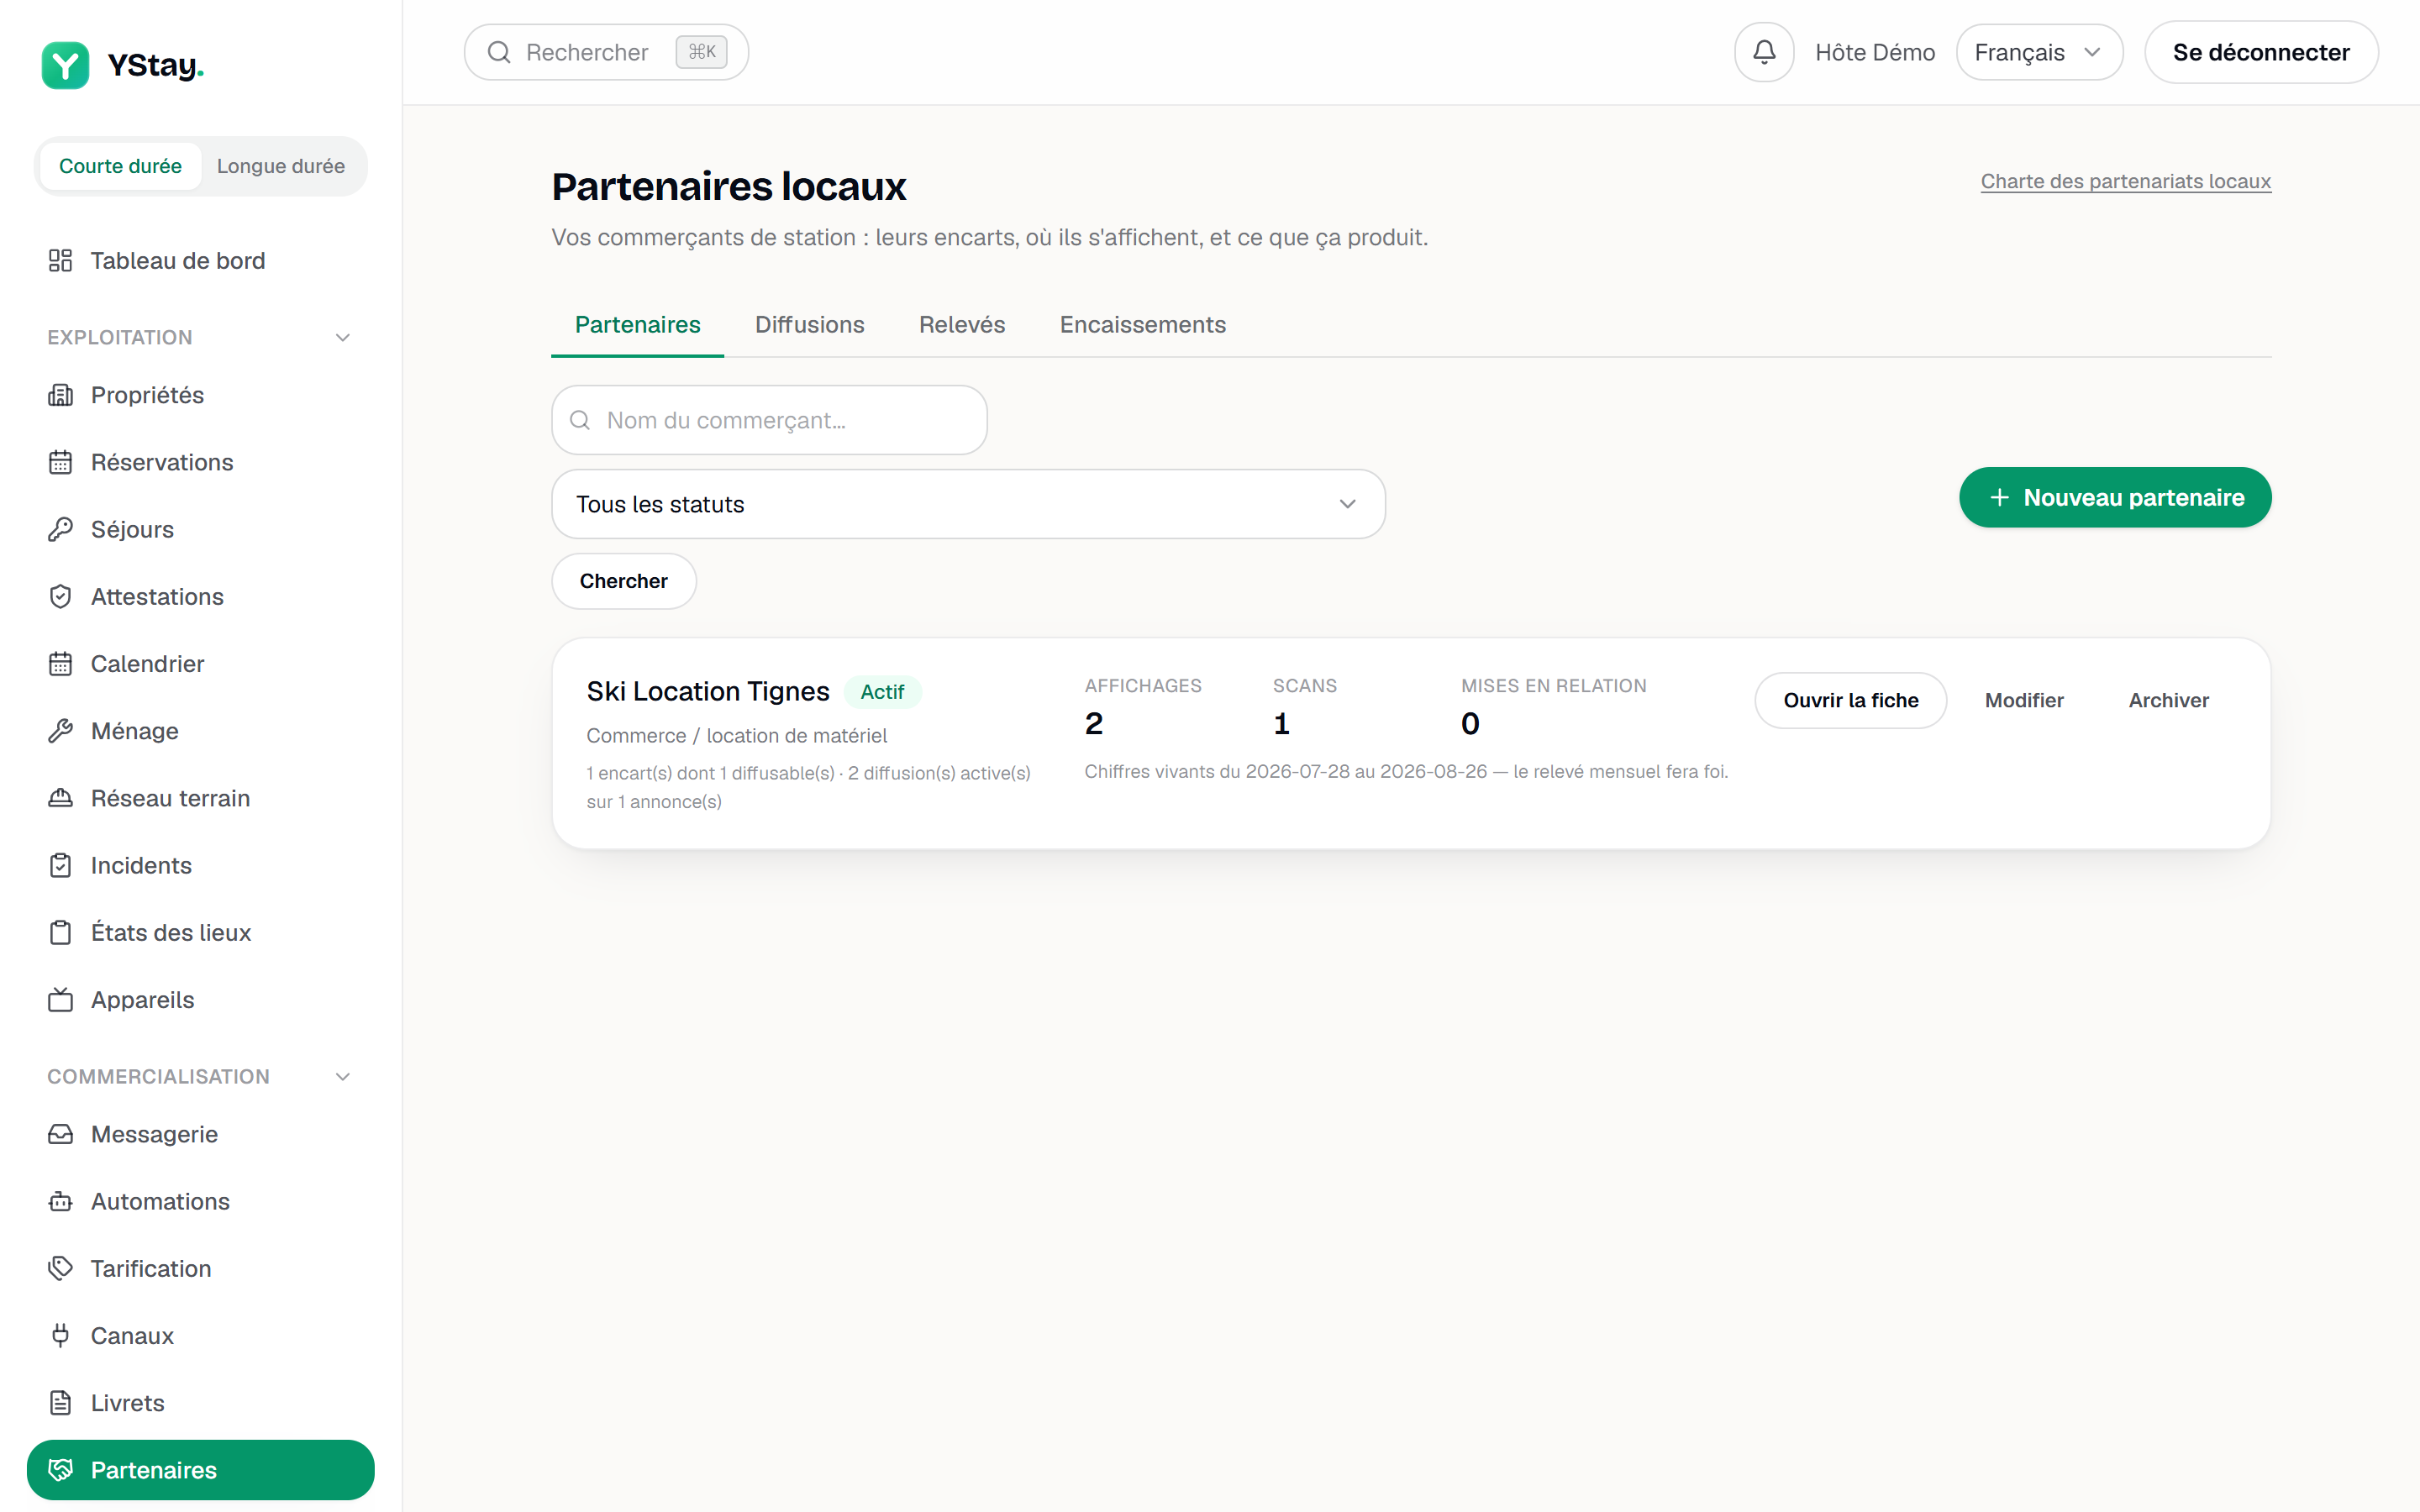The width and height of the screenshot is (2420, 1512).
Task: Open Charte des partenariats locaux link
Action: 2126,181
